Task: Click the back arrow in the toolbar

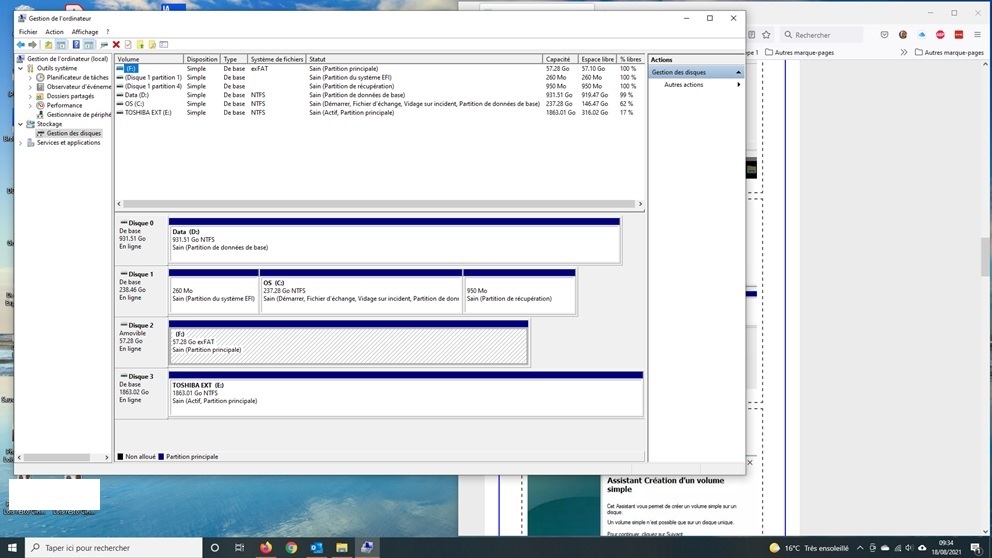Action: tap(20, 45)
